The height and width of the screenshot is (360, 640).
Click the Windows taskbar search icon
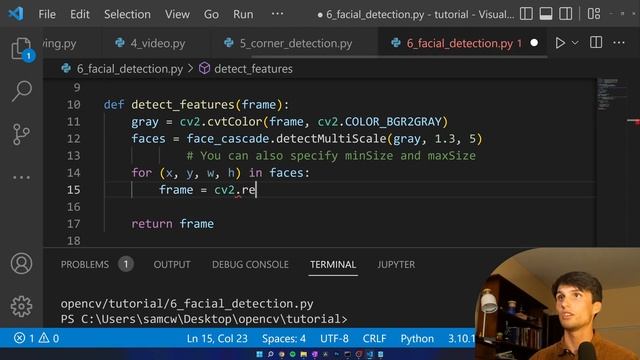pyautogui.click(x=270, y=354)
